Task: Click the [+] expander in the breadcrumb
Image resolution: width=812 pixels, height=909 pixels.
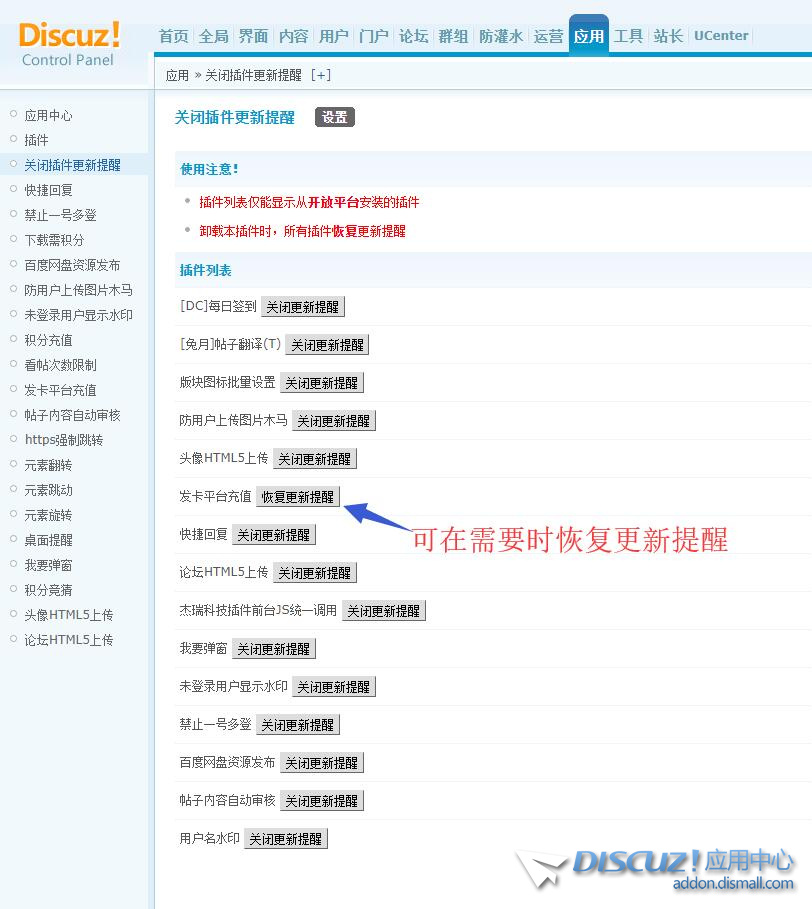Action: (321, 75)
